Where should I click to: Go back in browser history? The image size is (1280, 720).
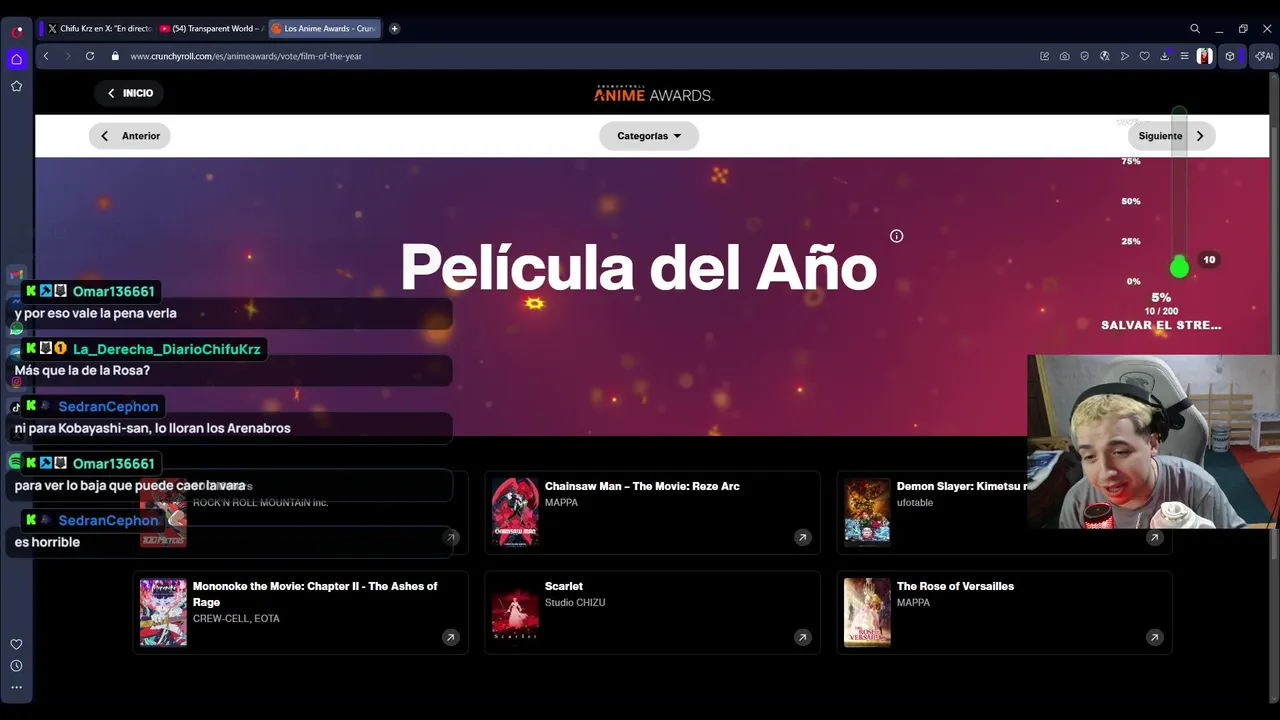[46, 56]
